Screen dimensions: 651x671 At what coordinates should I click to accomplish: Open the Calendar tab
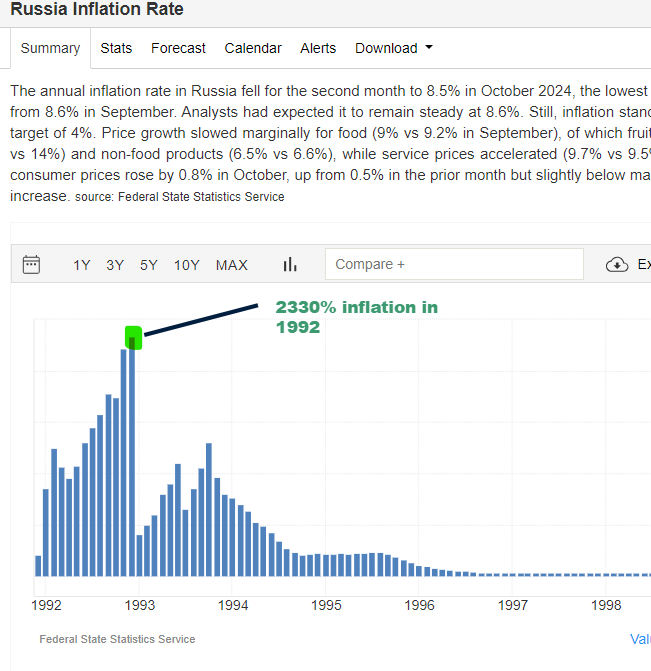[253, 48]
